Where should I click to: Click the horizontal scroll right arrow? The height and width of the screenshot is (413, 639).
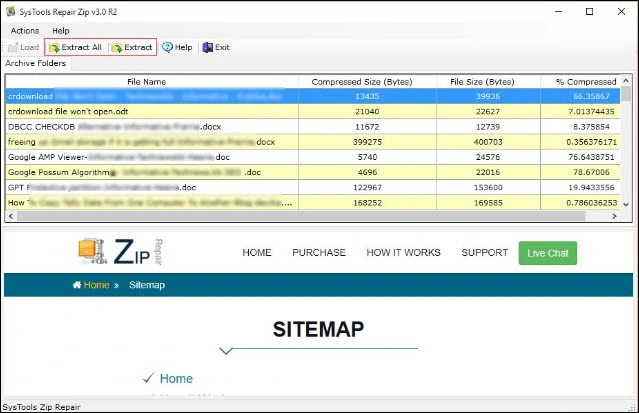615,216
